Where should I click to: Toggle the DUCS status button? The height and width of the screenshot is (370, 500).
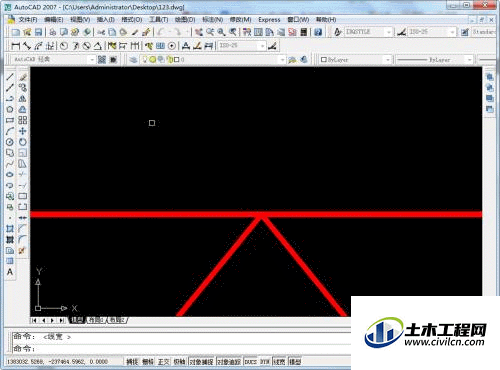[x=251, y=362]
